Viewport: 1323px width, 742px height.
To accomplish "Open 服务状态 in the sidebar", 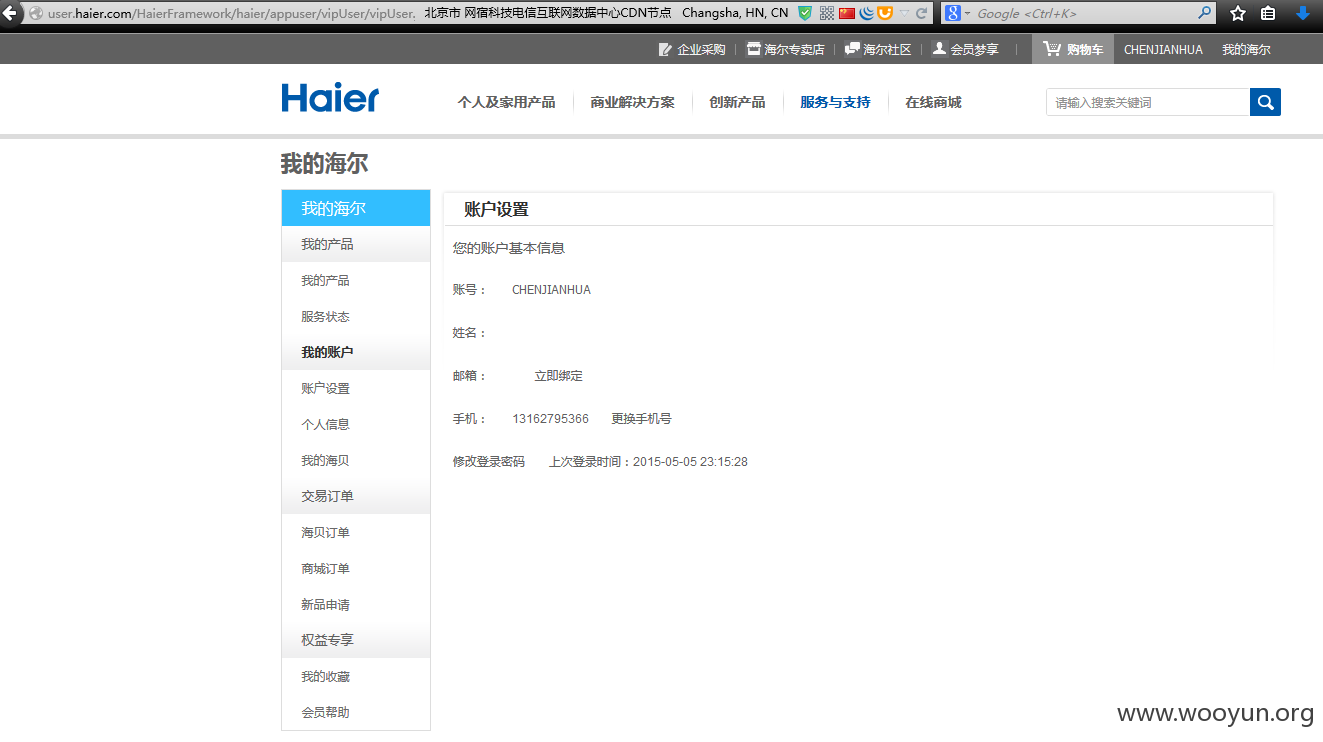I will [x=325, y=316].
